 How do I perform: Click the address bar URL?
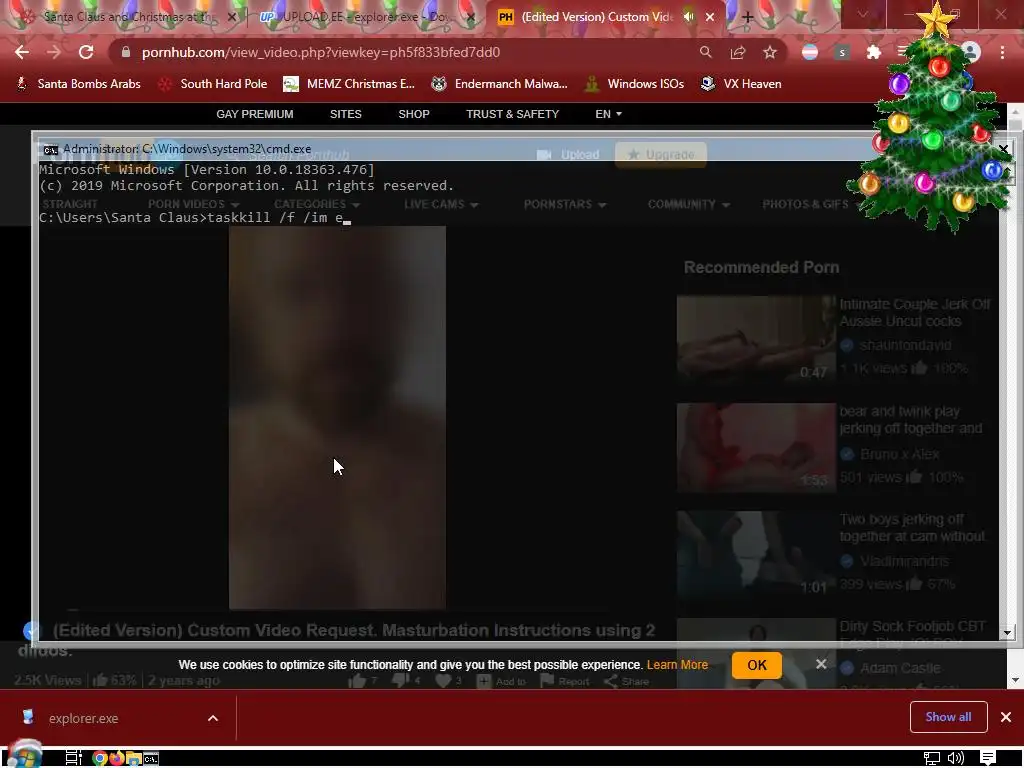point(321,52)
